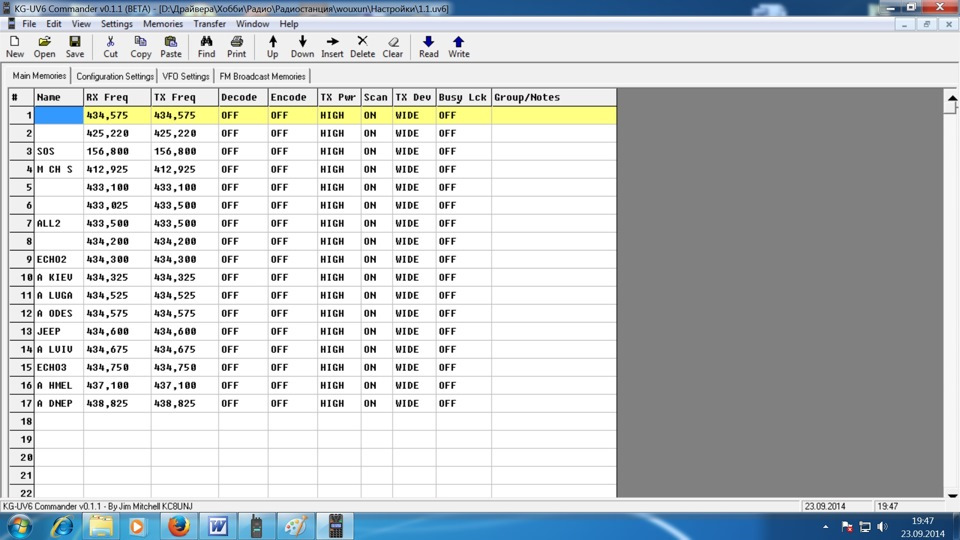Select the A KIEV name cell
The height and width of the screenshot is (540, 960).
click(59, 277)
